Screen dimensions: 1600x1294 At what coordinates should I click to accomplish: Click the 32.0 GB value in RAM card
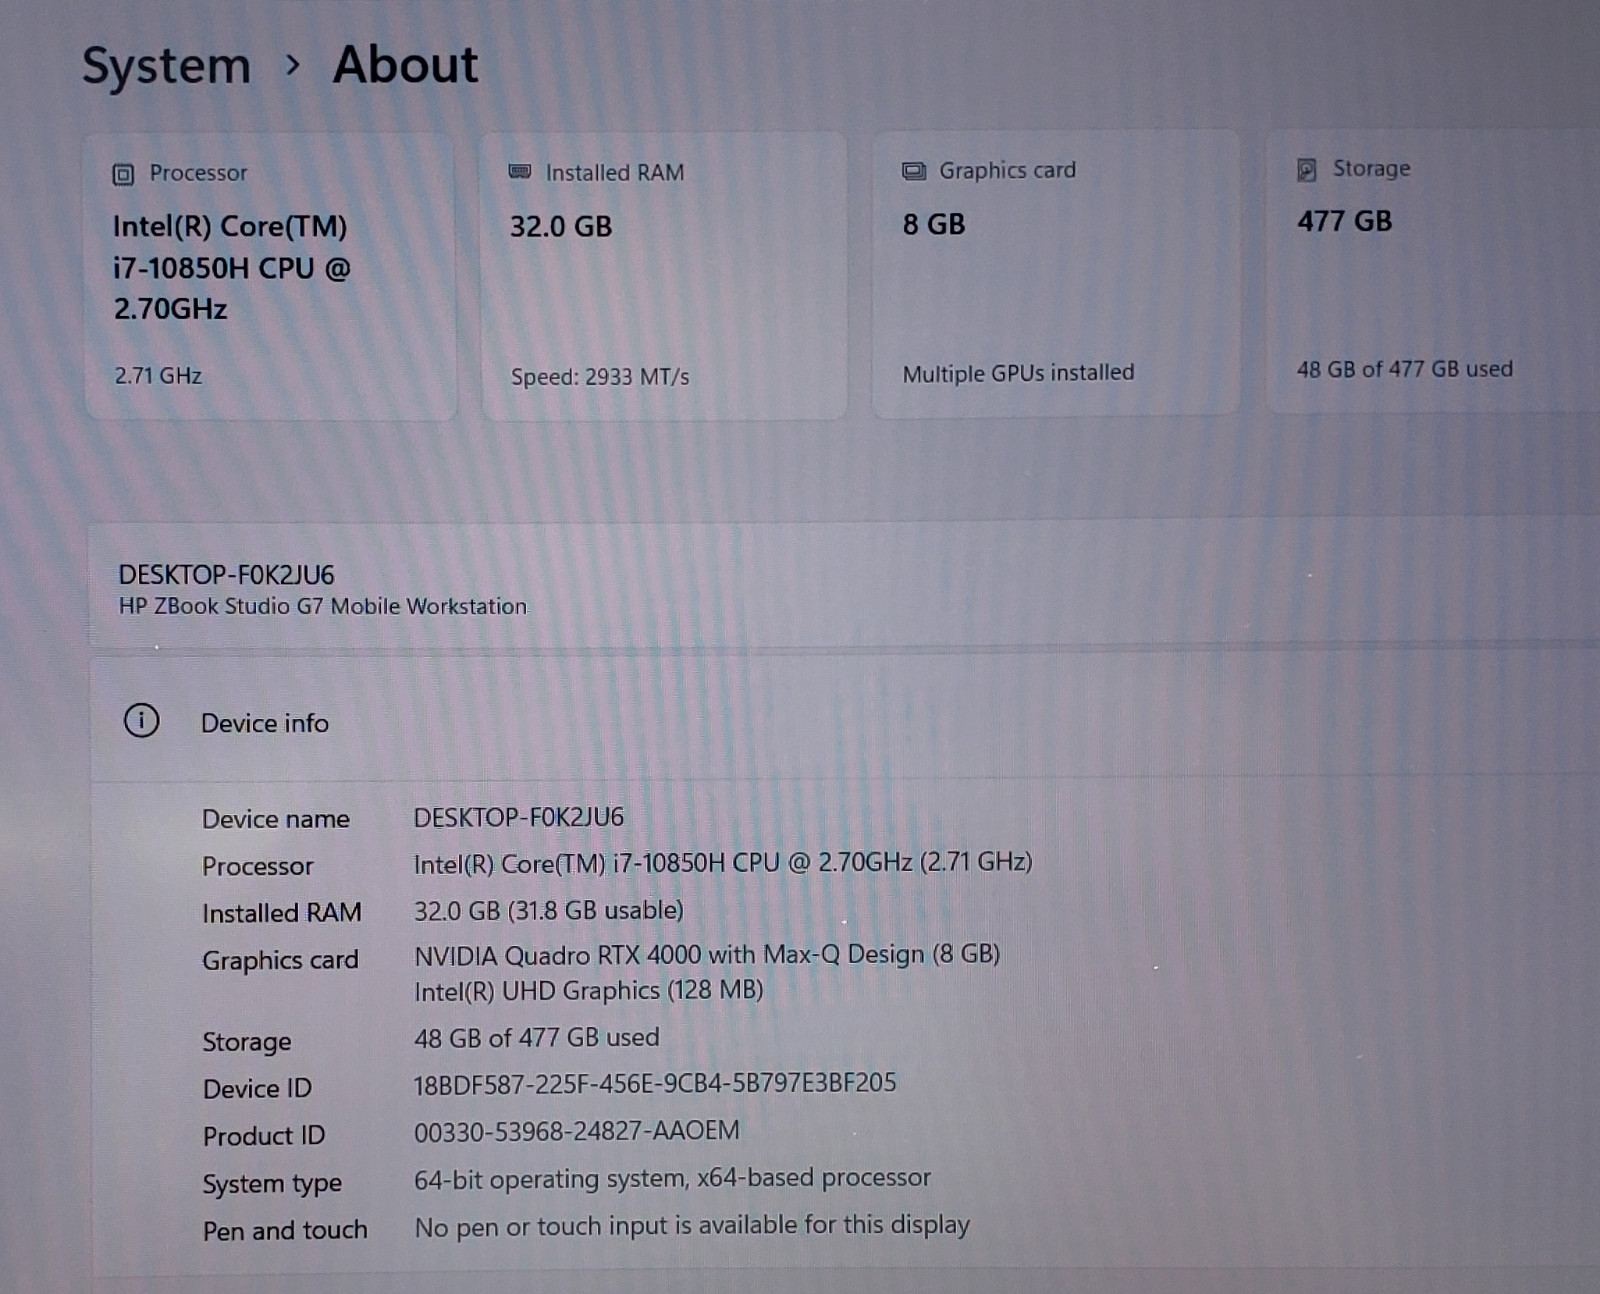click(x=561, y=227)
